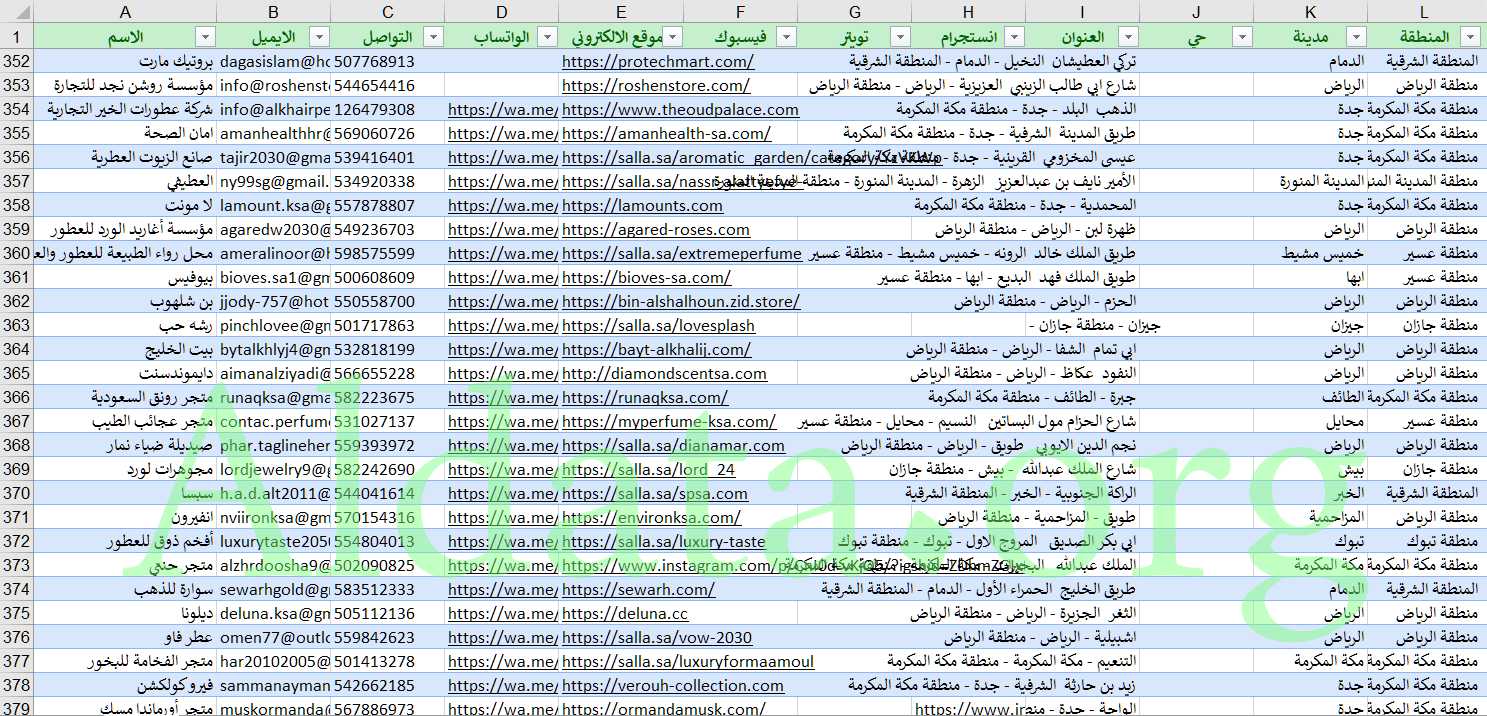Screen dimensions: 1487x716
Task: Open the deluna.cc link
Action: [625, 613]
